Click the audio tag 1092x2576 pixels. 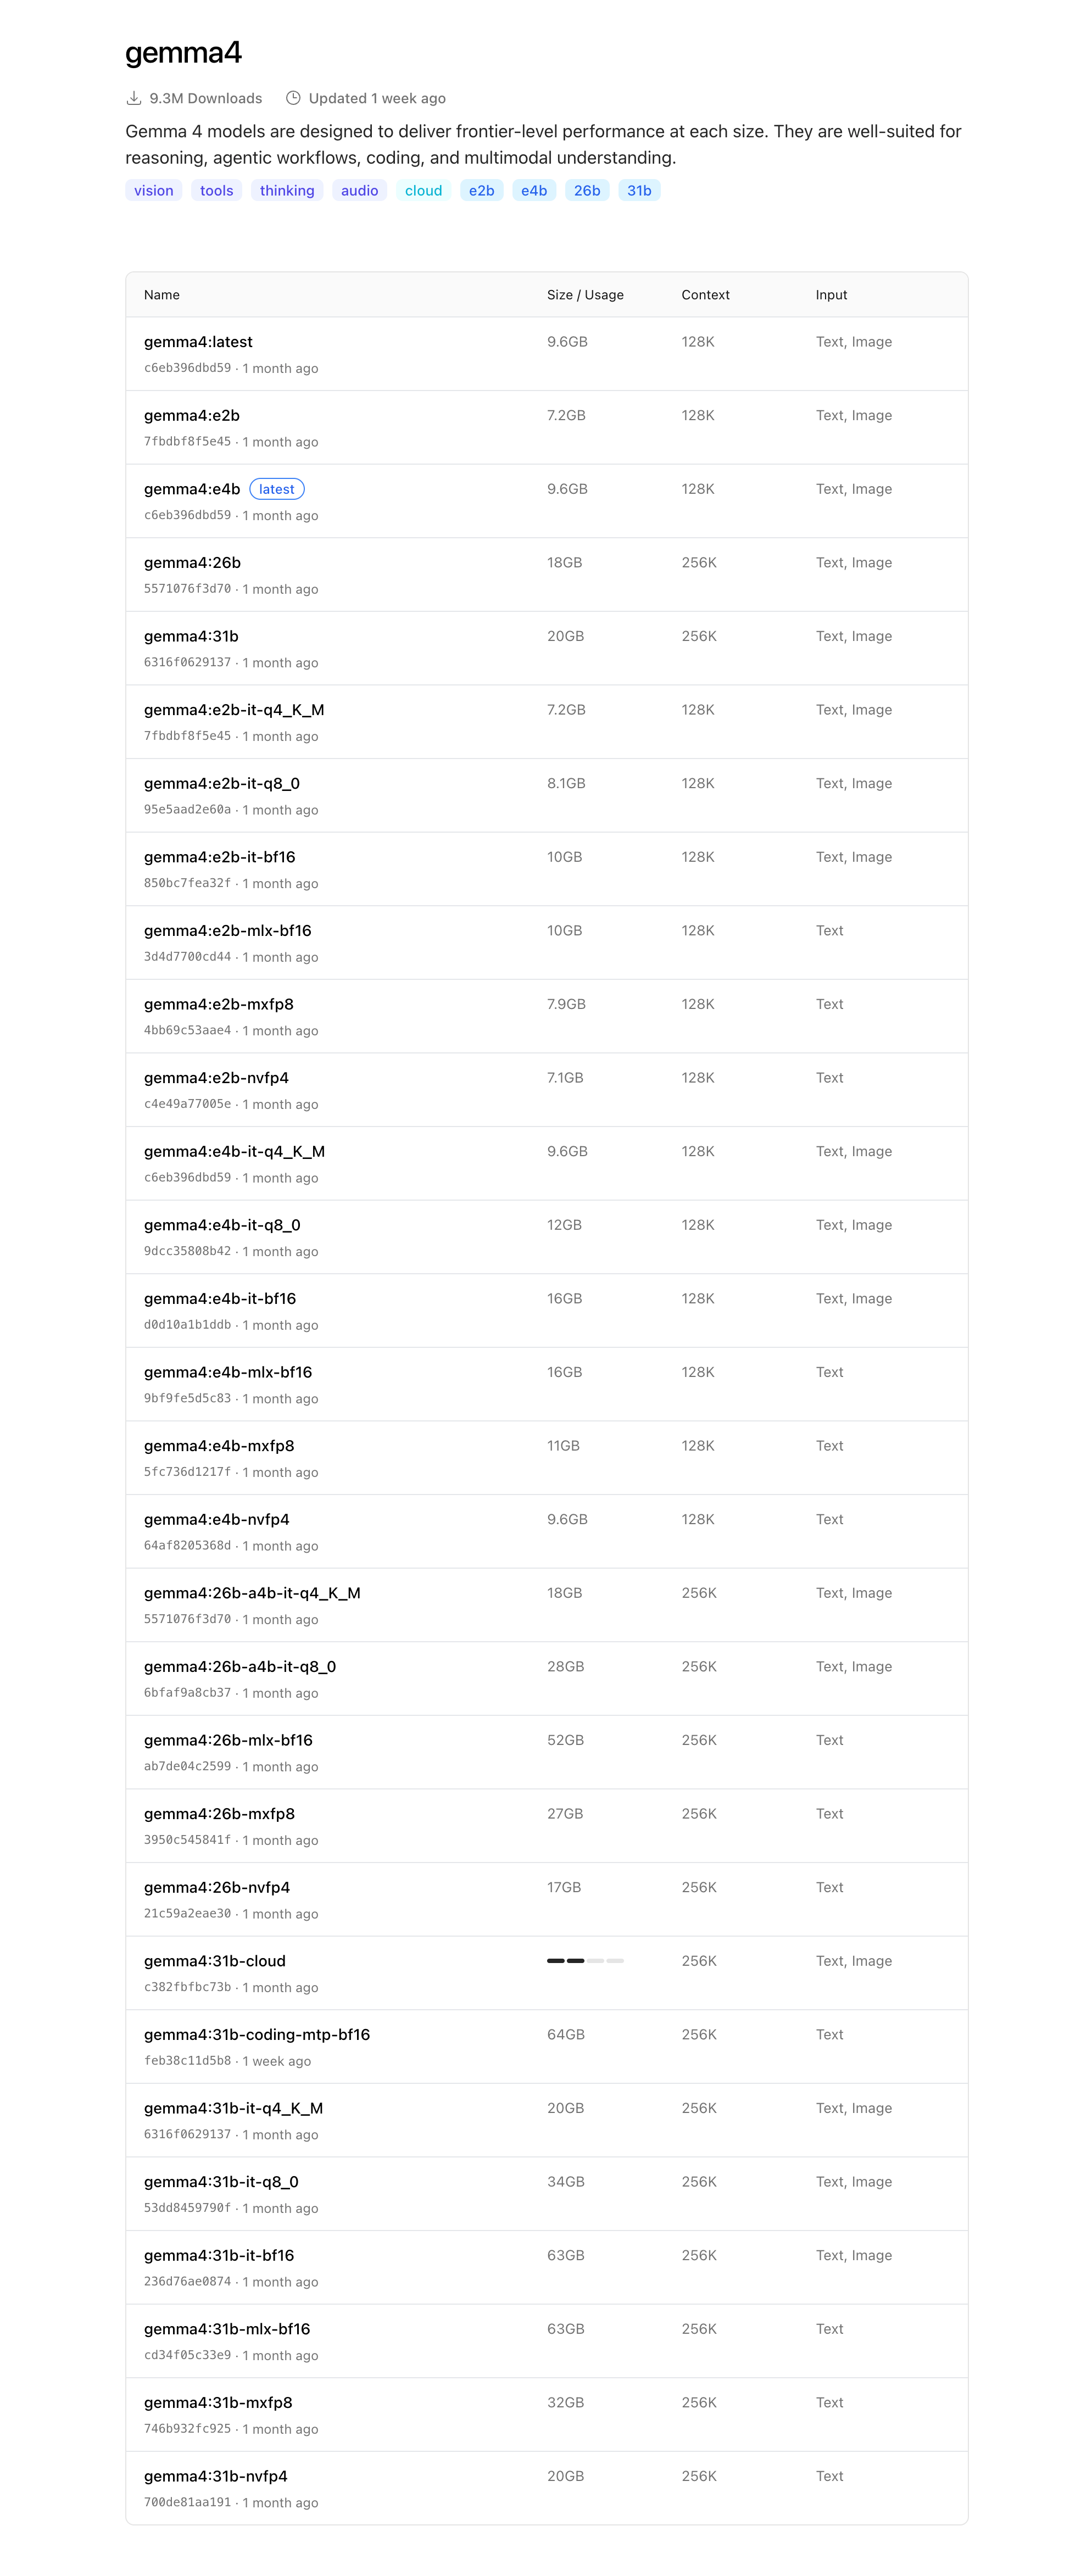359,191
